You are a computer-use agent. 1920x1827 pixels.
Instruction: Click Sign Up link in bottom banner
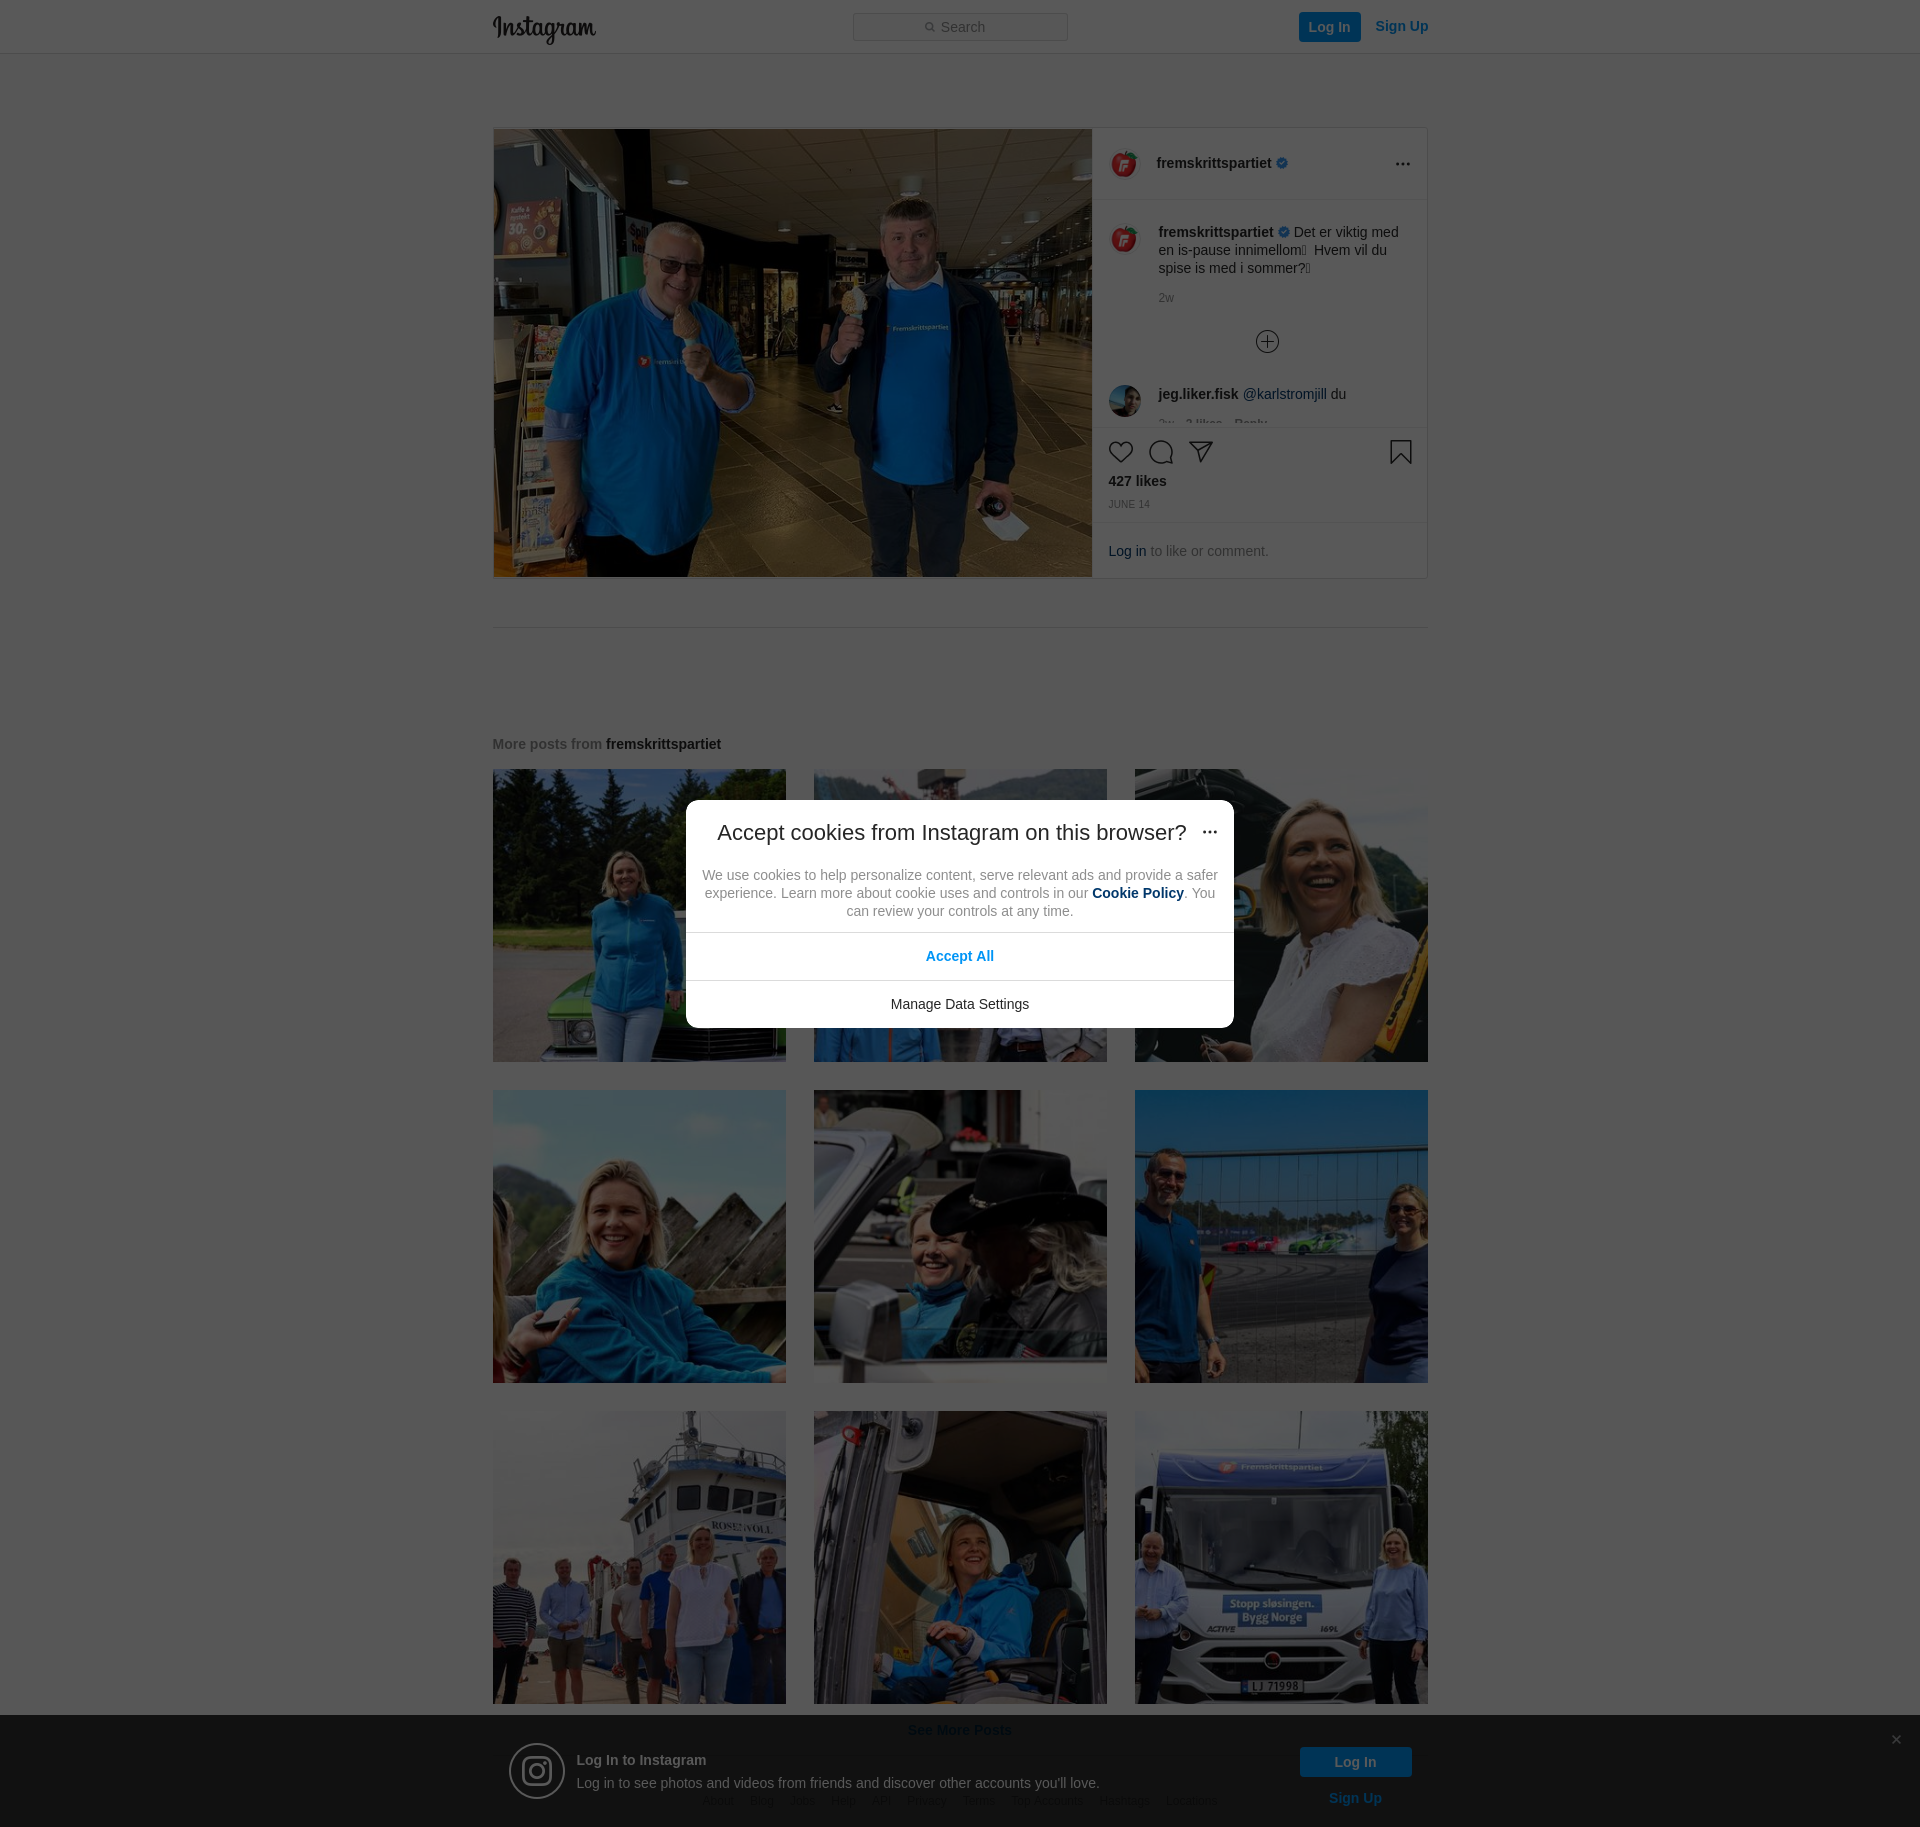[x=1355, y=1798]
